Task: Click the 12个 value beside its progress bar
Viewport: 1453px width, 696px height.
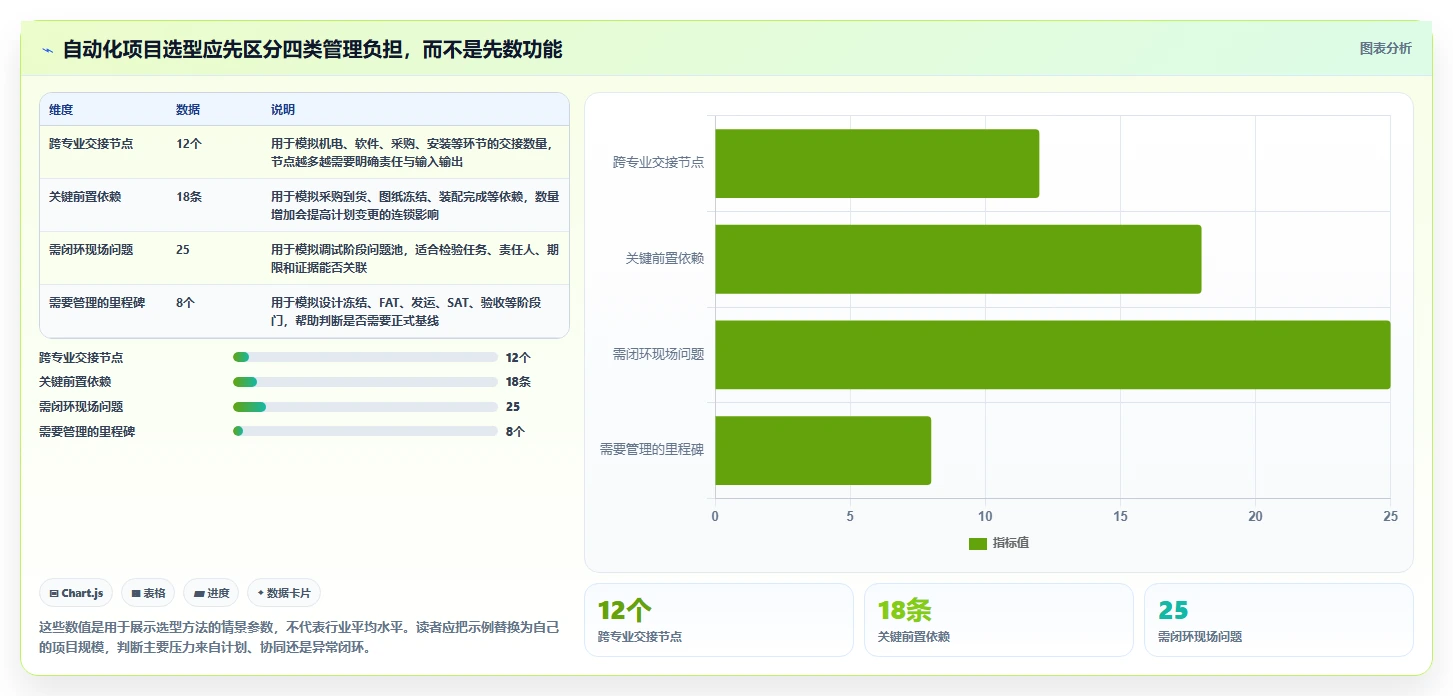Action: [x=518, y=357]
